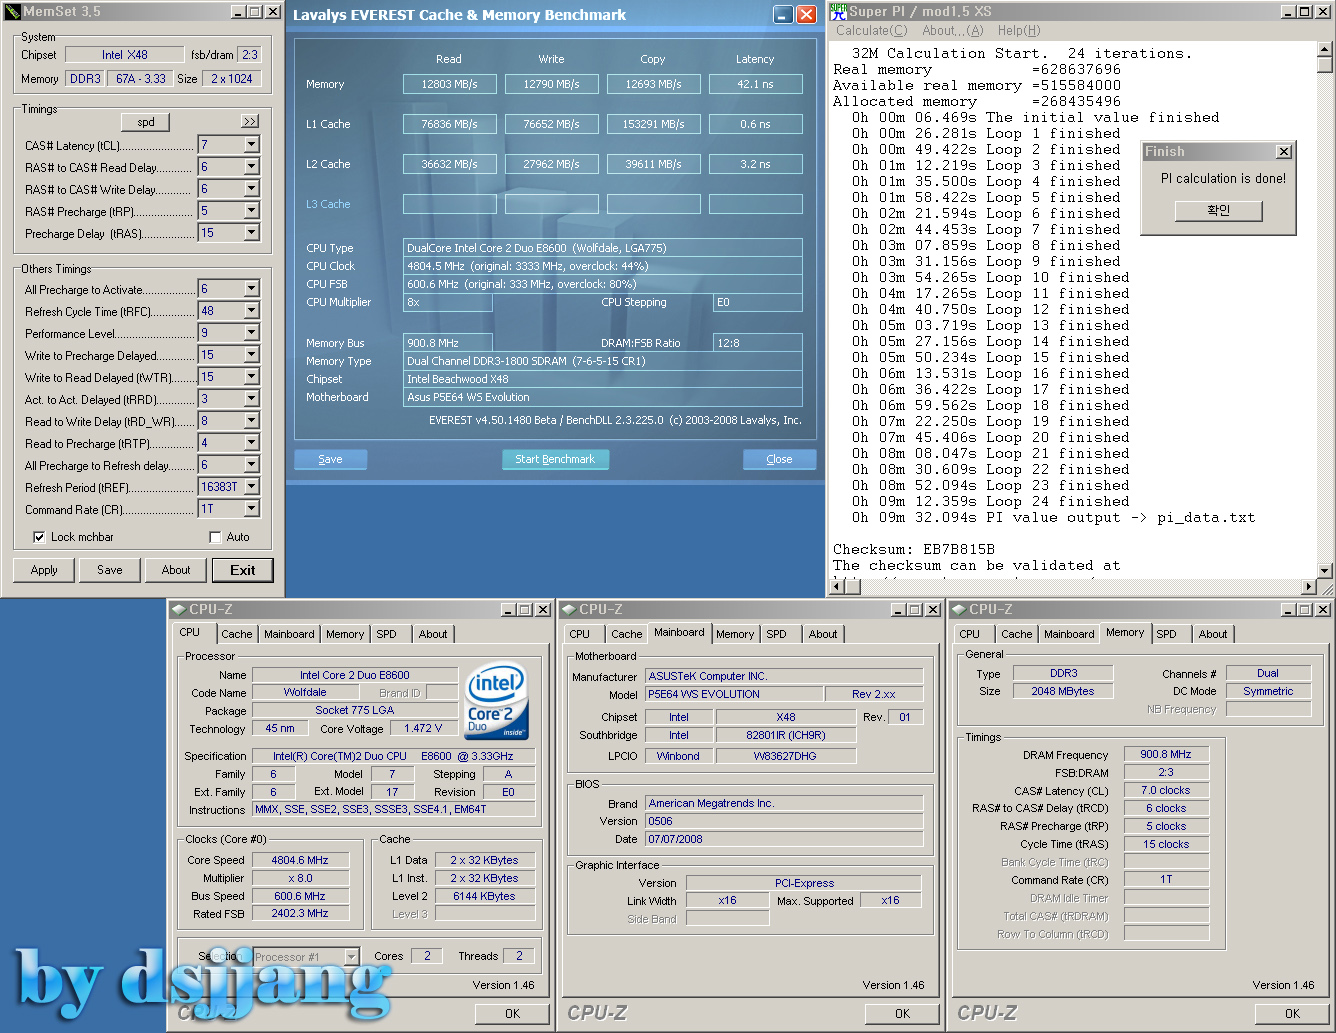Viewport: 1336px width, 1033px height.
Task: Open Memory tab in CPU-Z CPU window
Action: (345, 634)
